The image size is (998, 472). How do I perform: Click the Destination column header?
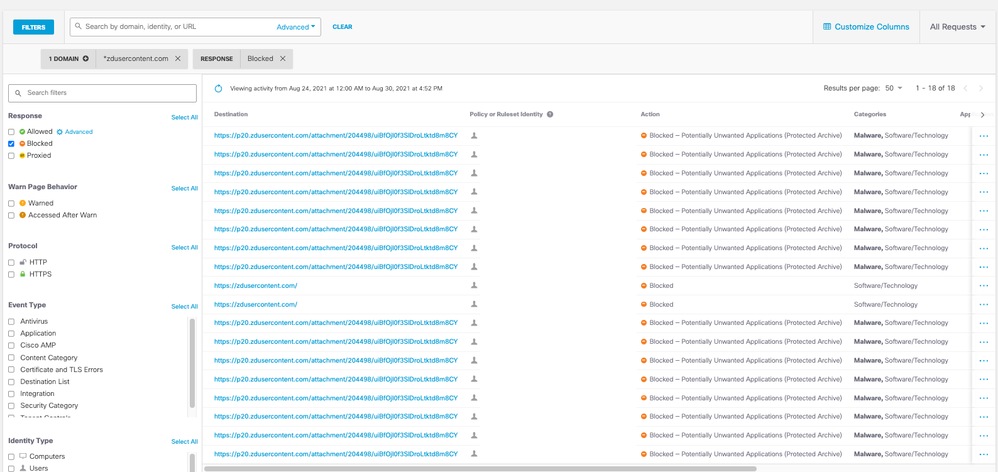[x=231, y=114]
